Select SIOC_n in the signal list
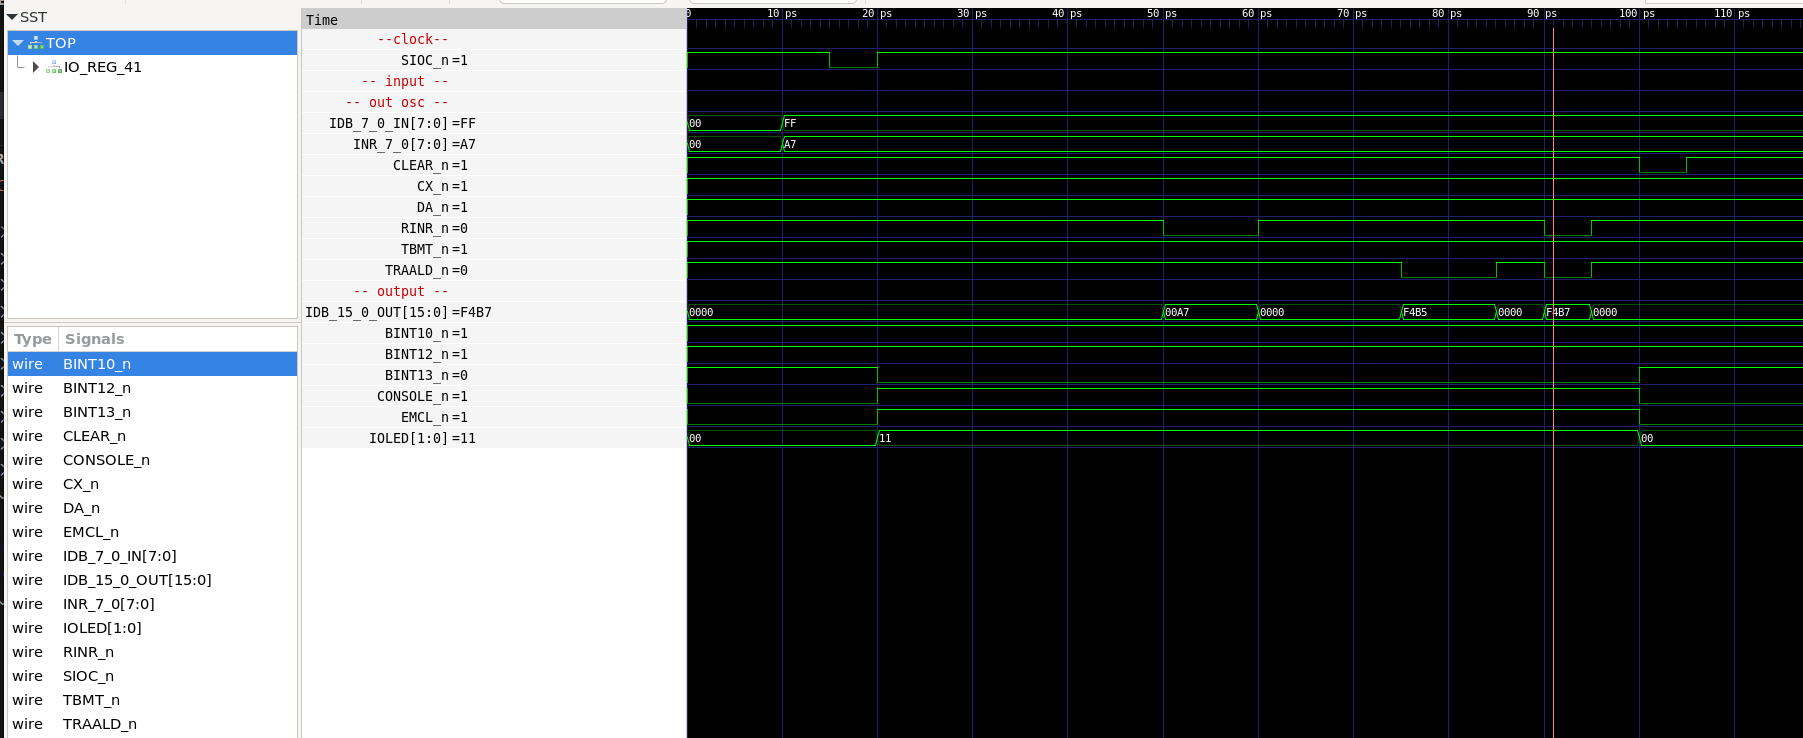The image size is (1803, 738). tap(152, 676)
